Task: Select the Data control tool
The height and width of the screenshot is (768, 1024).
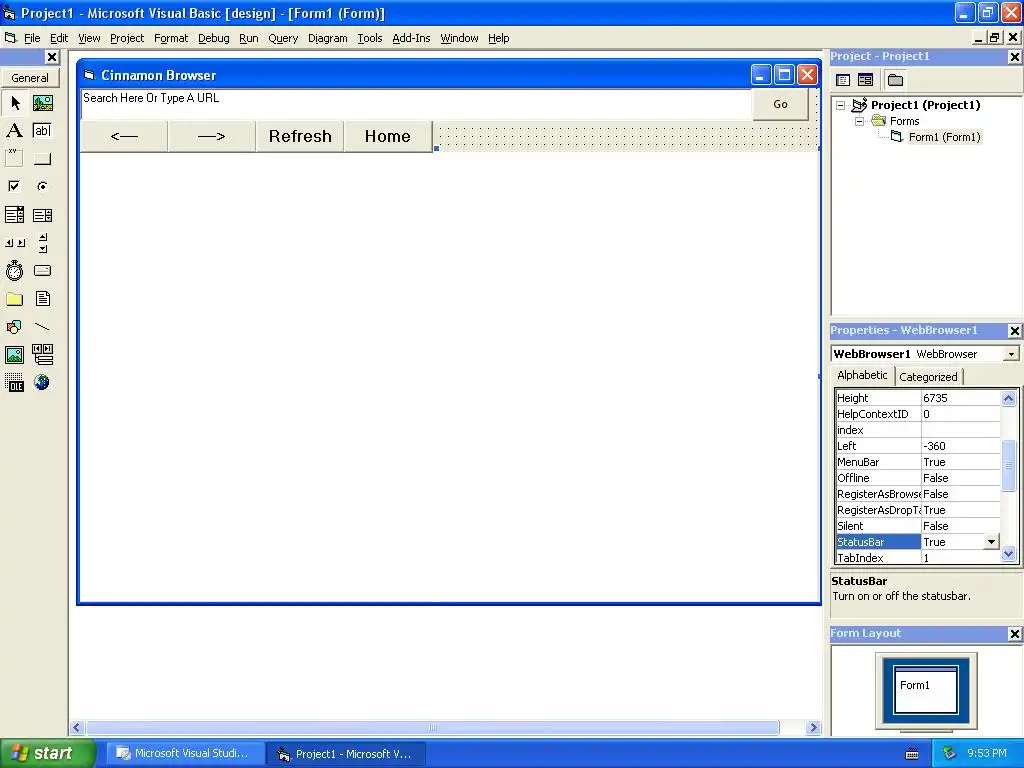Action: tap(43, 355)
